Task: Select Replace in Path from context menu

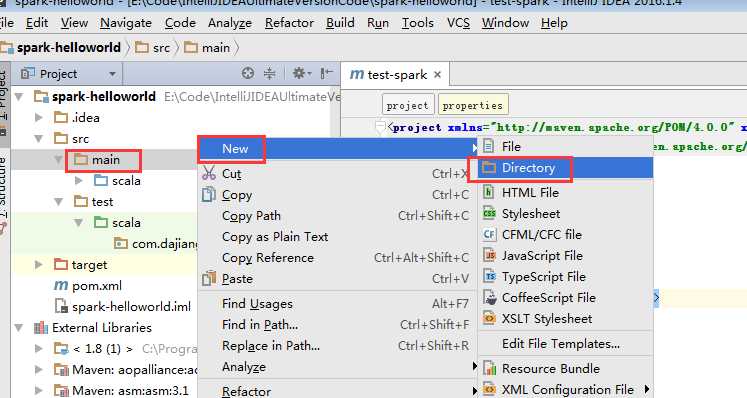Action: [x=337, y=346]
